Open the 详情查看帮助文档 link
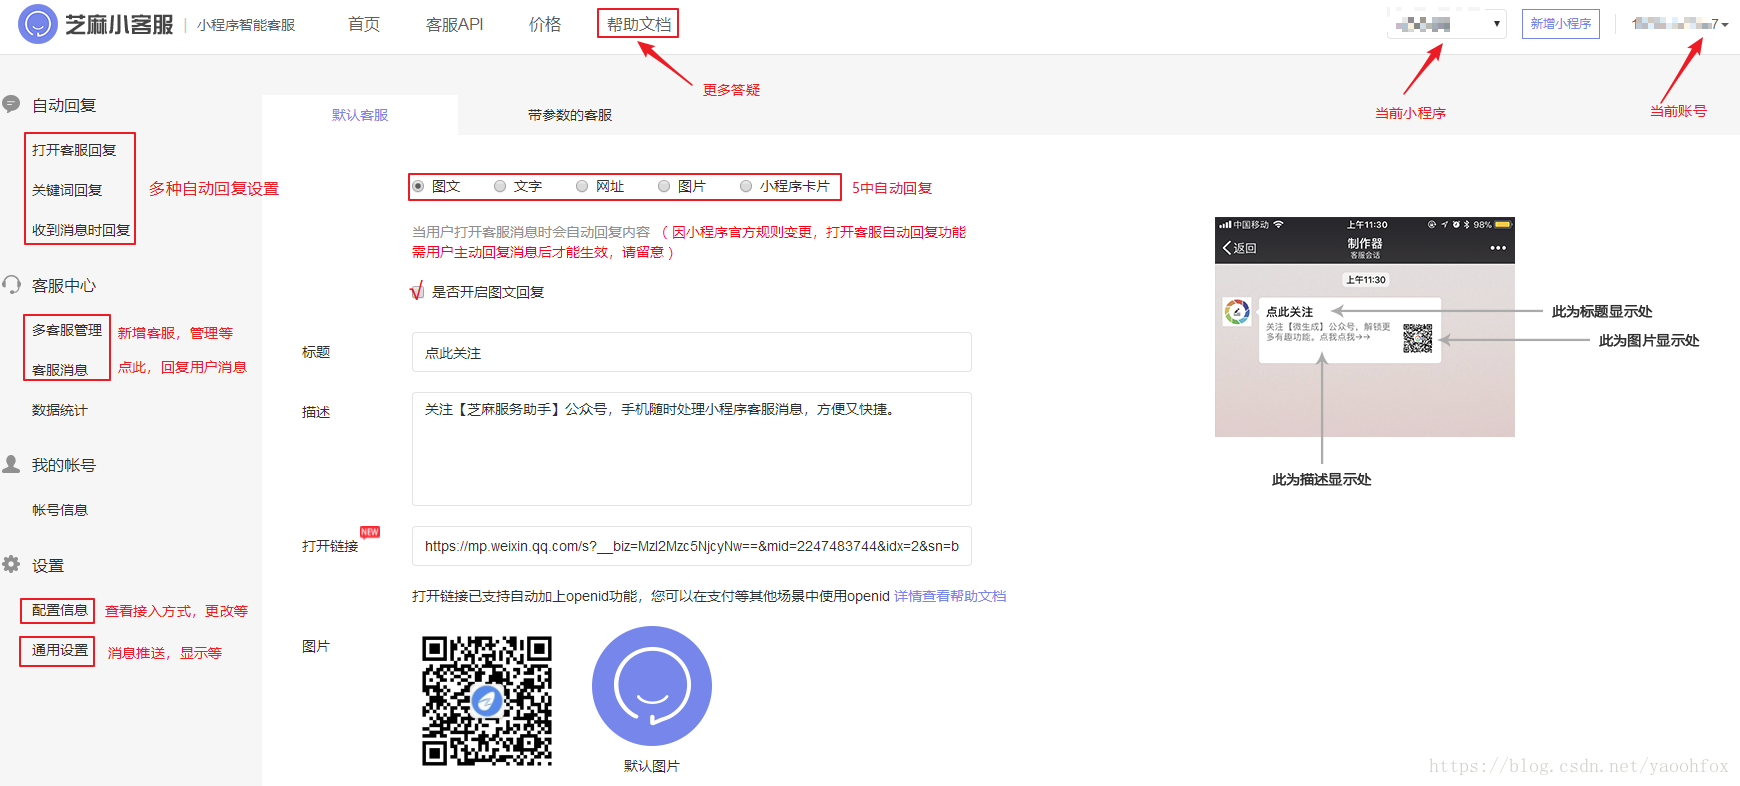This screenshot has height=786, width=1740. coord(950,596)
